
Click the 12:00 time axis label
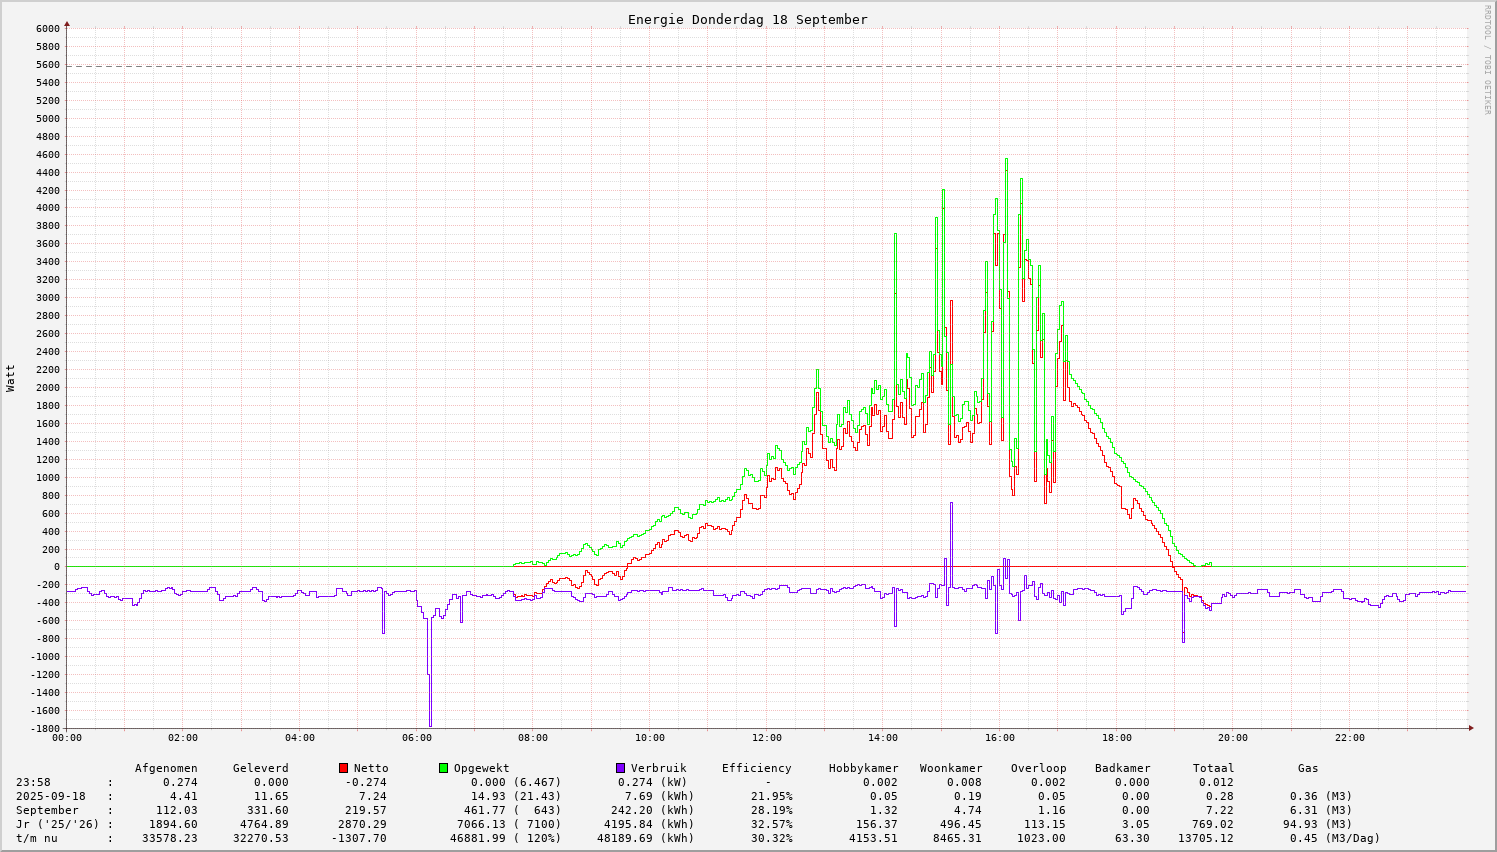click(x=766, y=738)
